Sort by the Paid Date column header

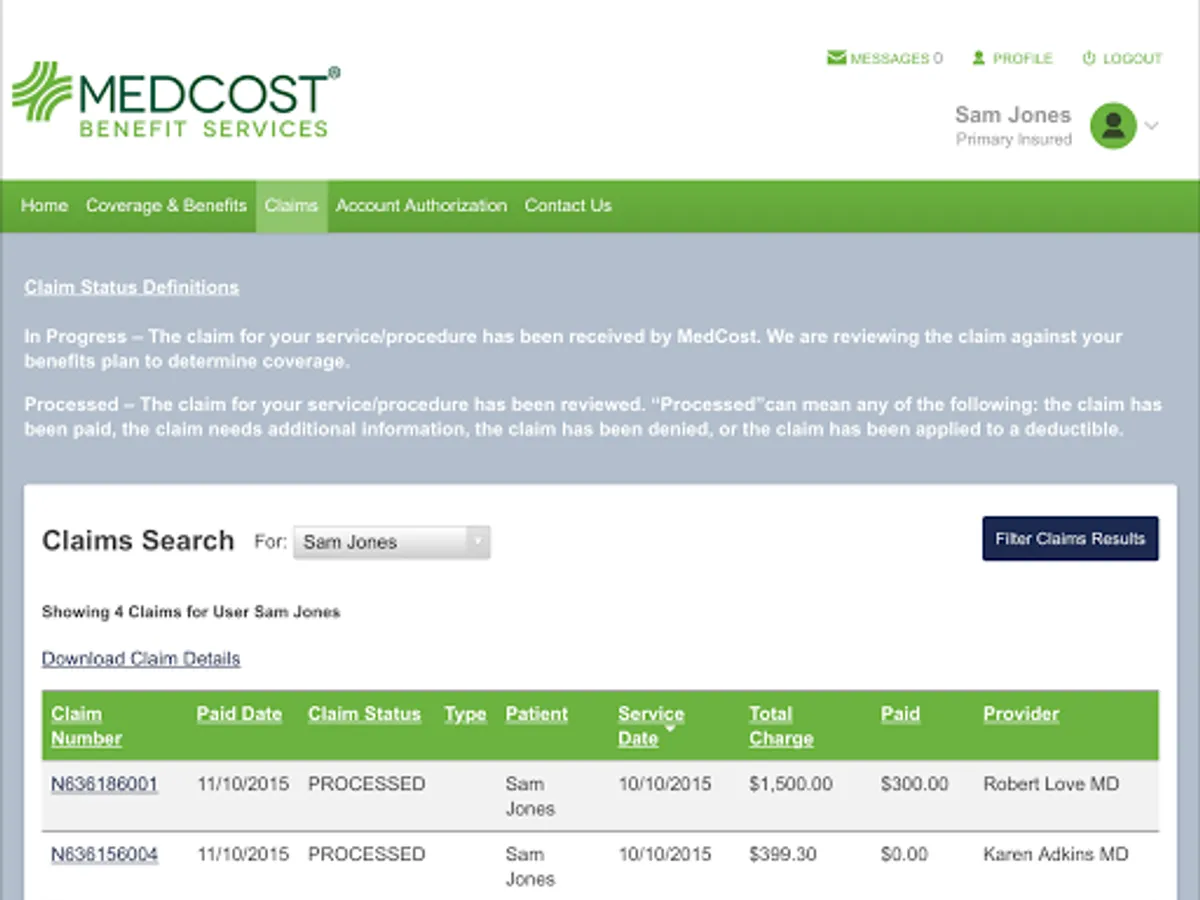(239, 714)
